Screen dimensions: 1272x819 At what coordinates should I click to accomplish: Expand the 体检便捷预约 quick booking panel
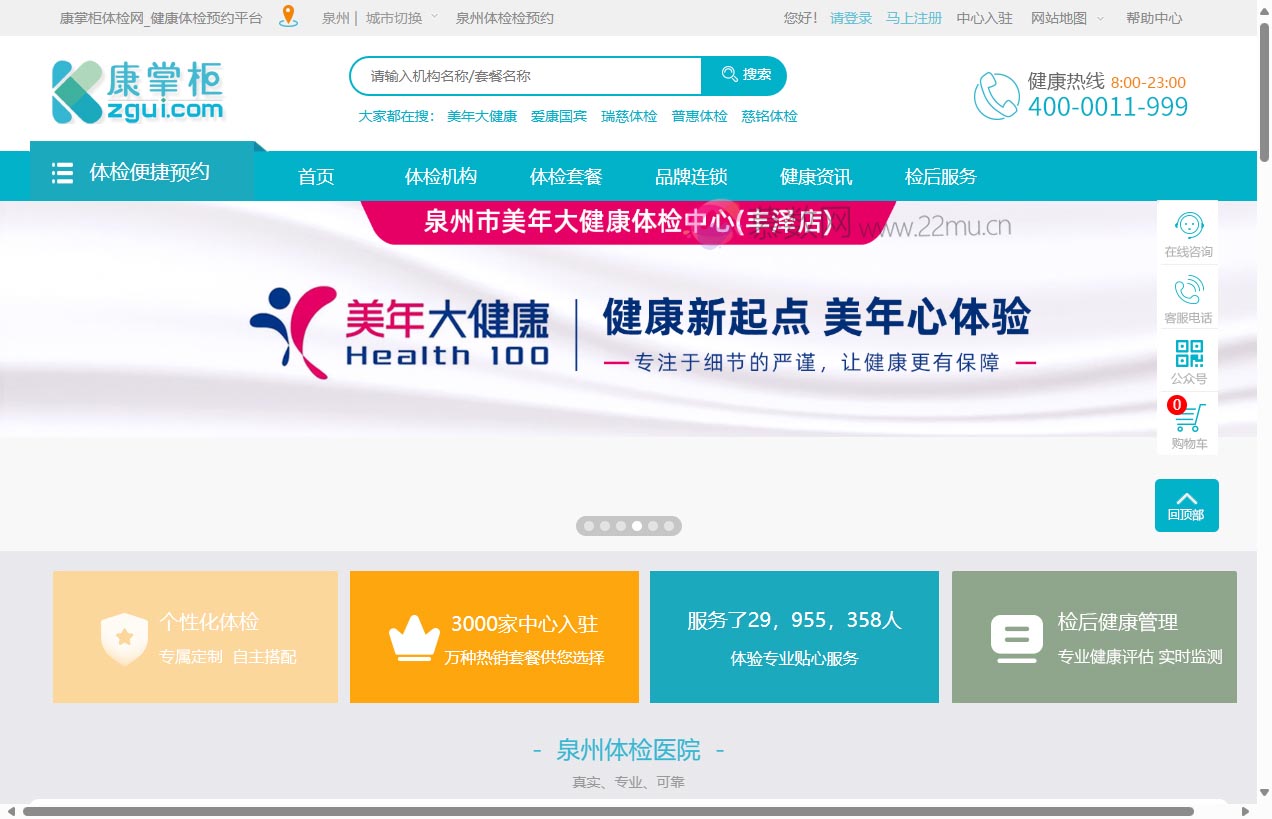coord(147,171)
